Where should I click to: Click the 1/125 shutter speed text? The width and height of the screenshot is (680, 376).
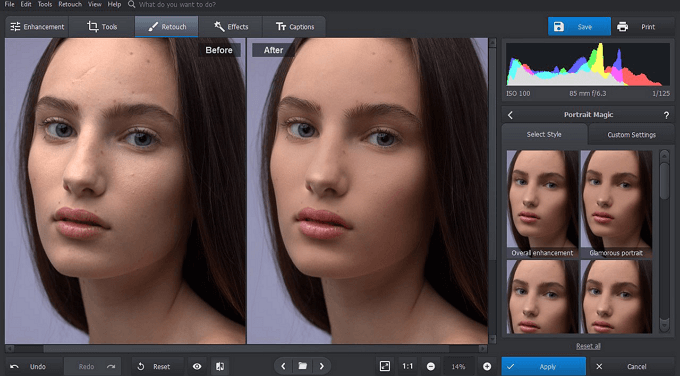(661, 93)
